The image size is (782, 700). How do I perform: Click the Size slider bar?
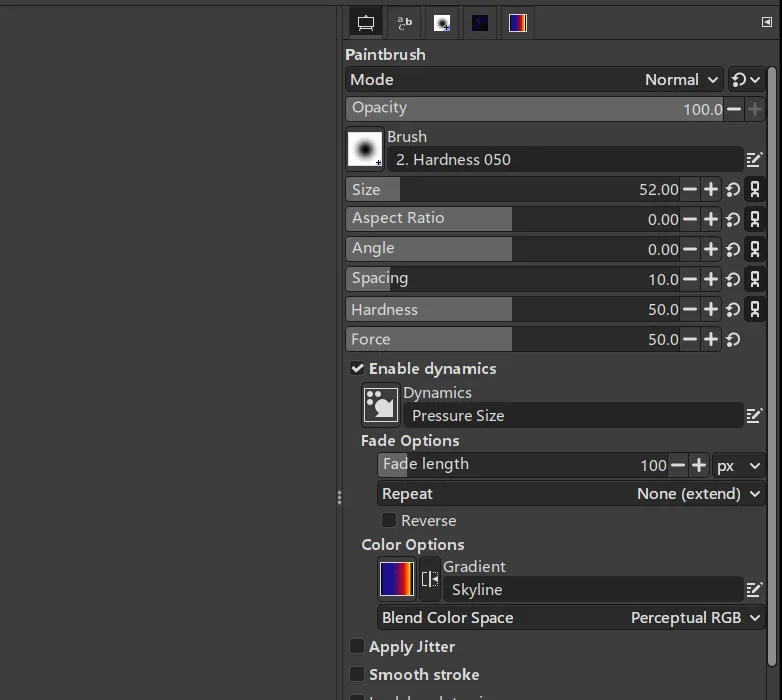pos(513,189)
